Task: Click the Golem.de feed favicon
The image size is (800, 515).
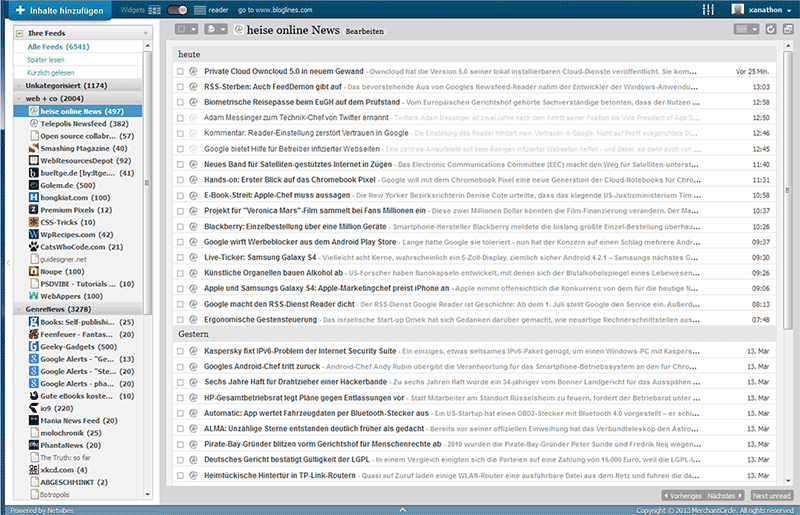Action: 34,185
